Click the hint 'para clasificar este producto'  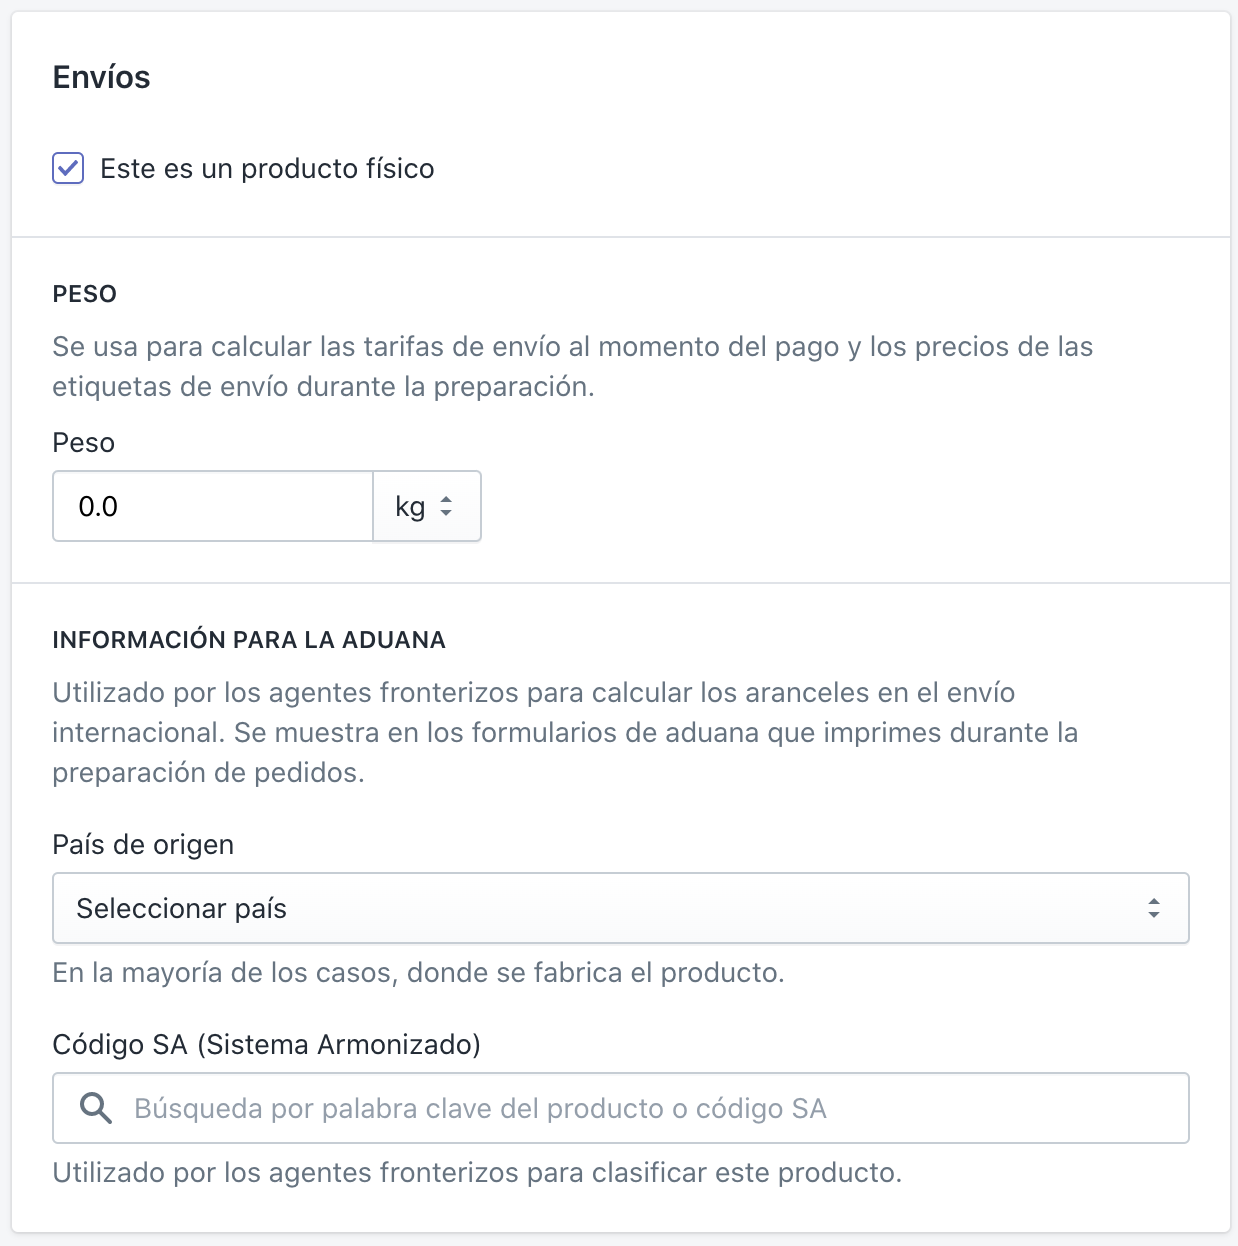tap(477, 1173)
